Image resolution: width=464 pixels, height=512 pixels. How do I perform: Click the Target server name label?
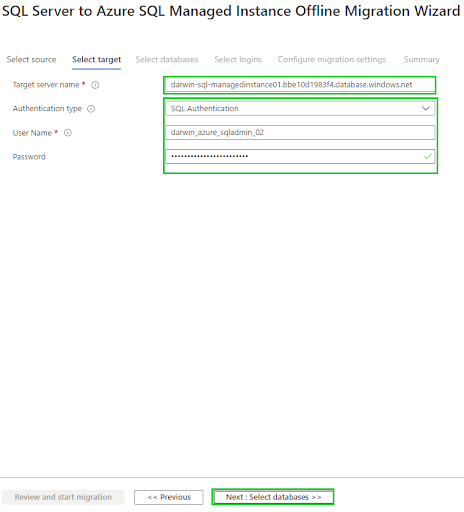click(46, 85)
